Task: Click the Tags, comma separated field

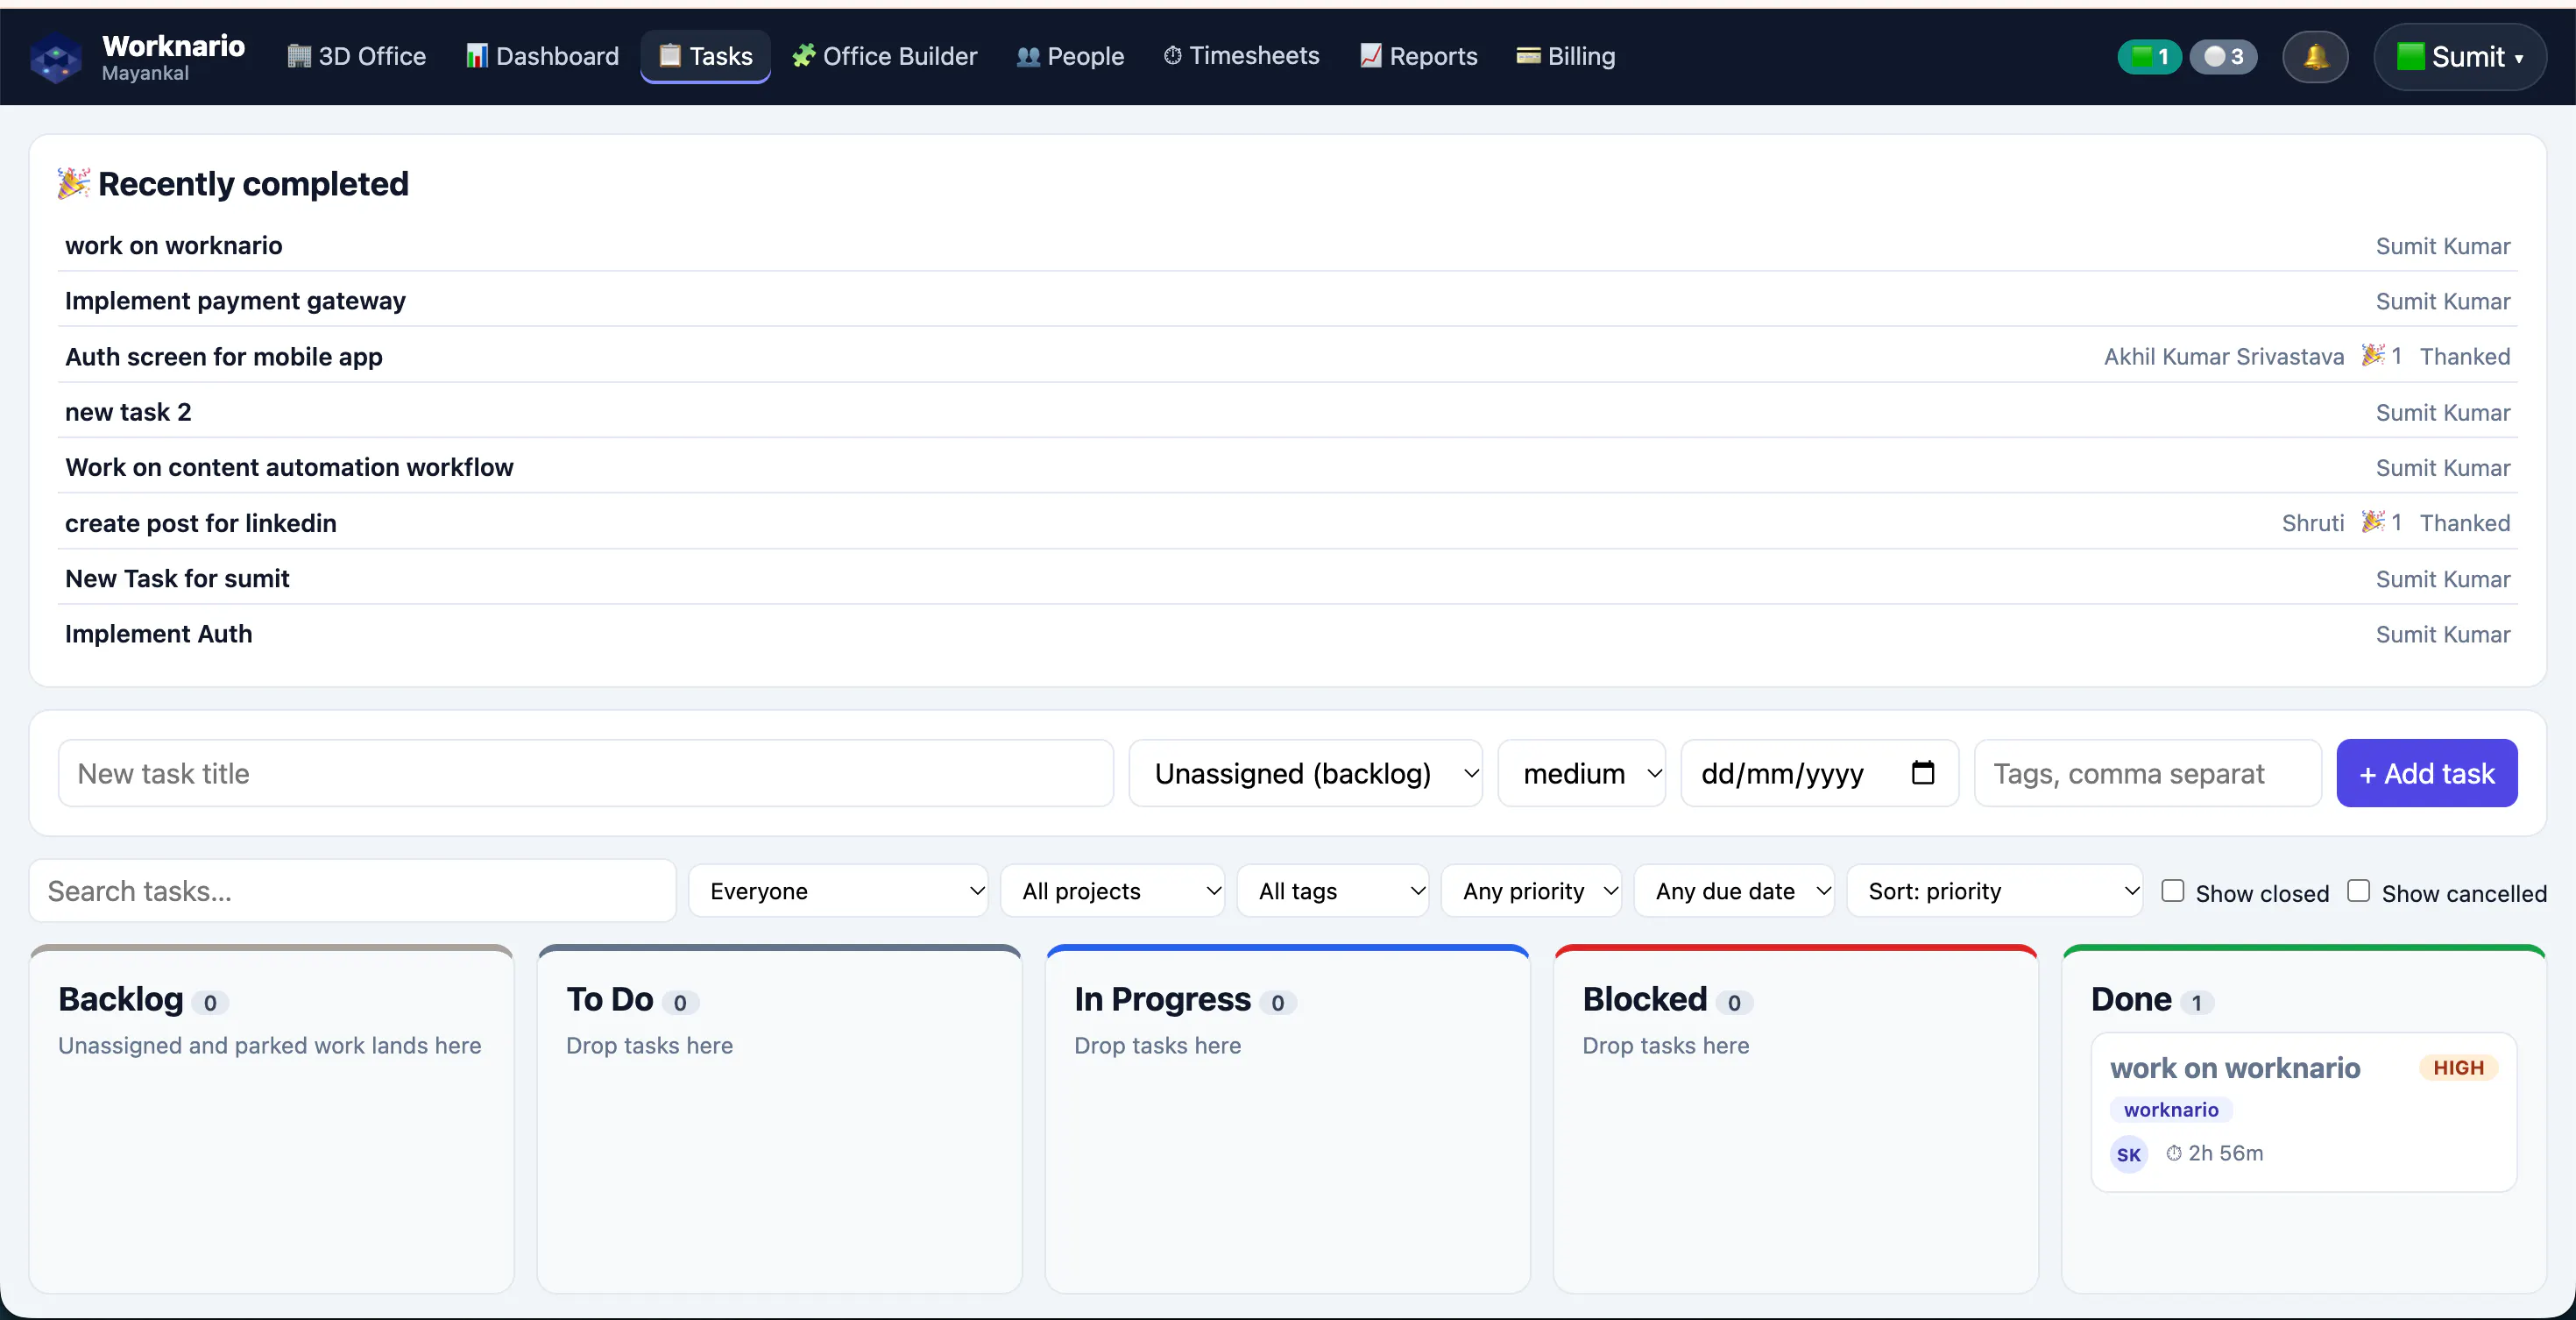Action: tap(2147, 773)
